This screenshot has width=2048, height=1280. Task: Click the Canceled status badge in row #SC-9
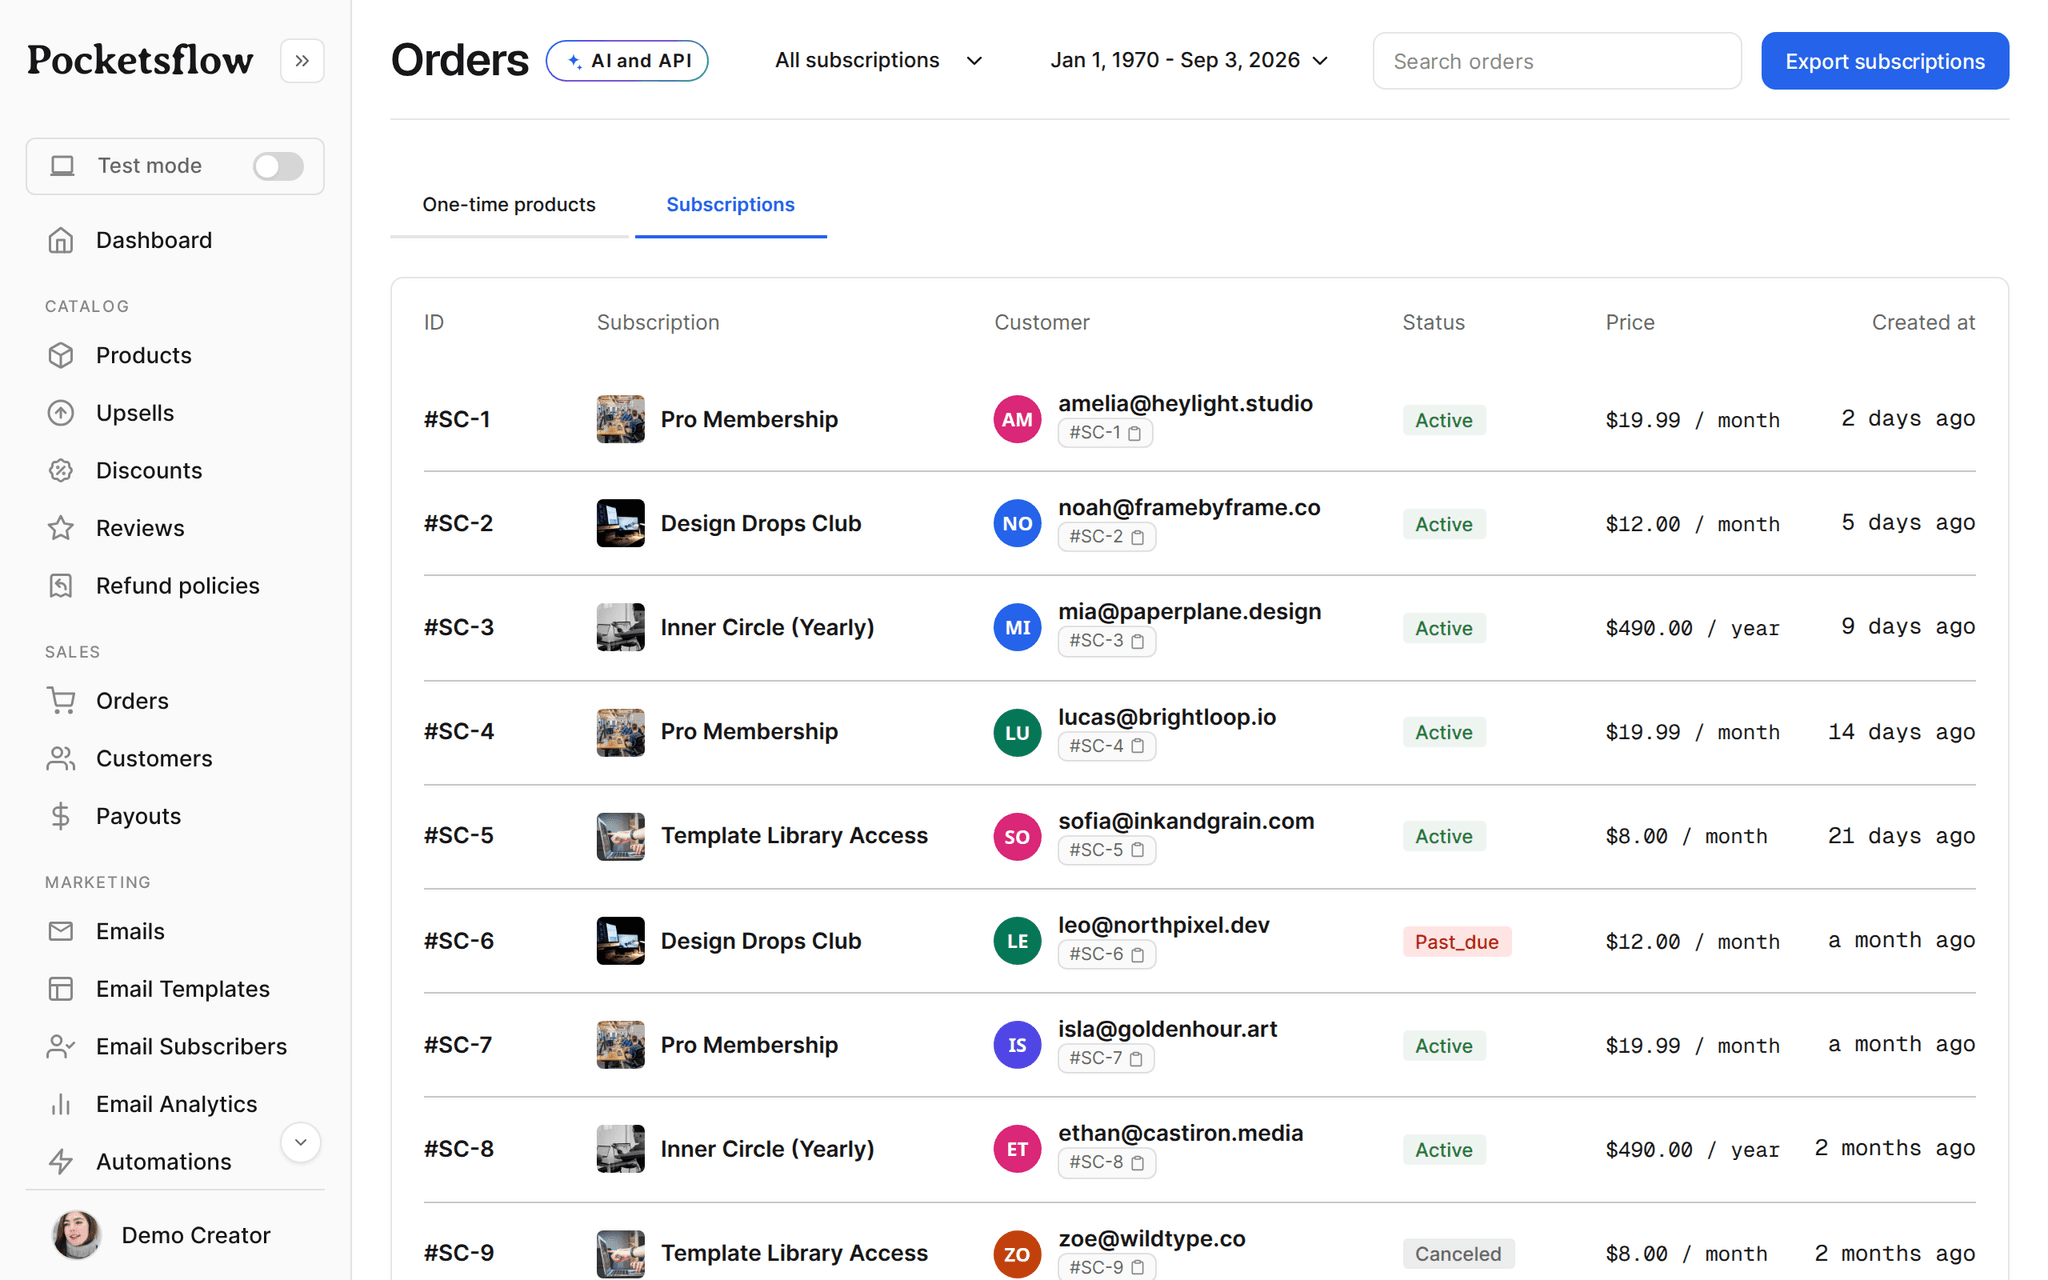[x=1458, y=1253]
